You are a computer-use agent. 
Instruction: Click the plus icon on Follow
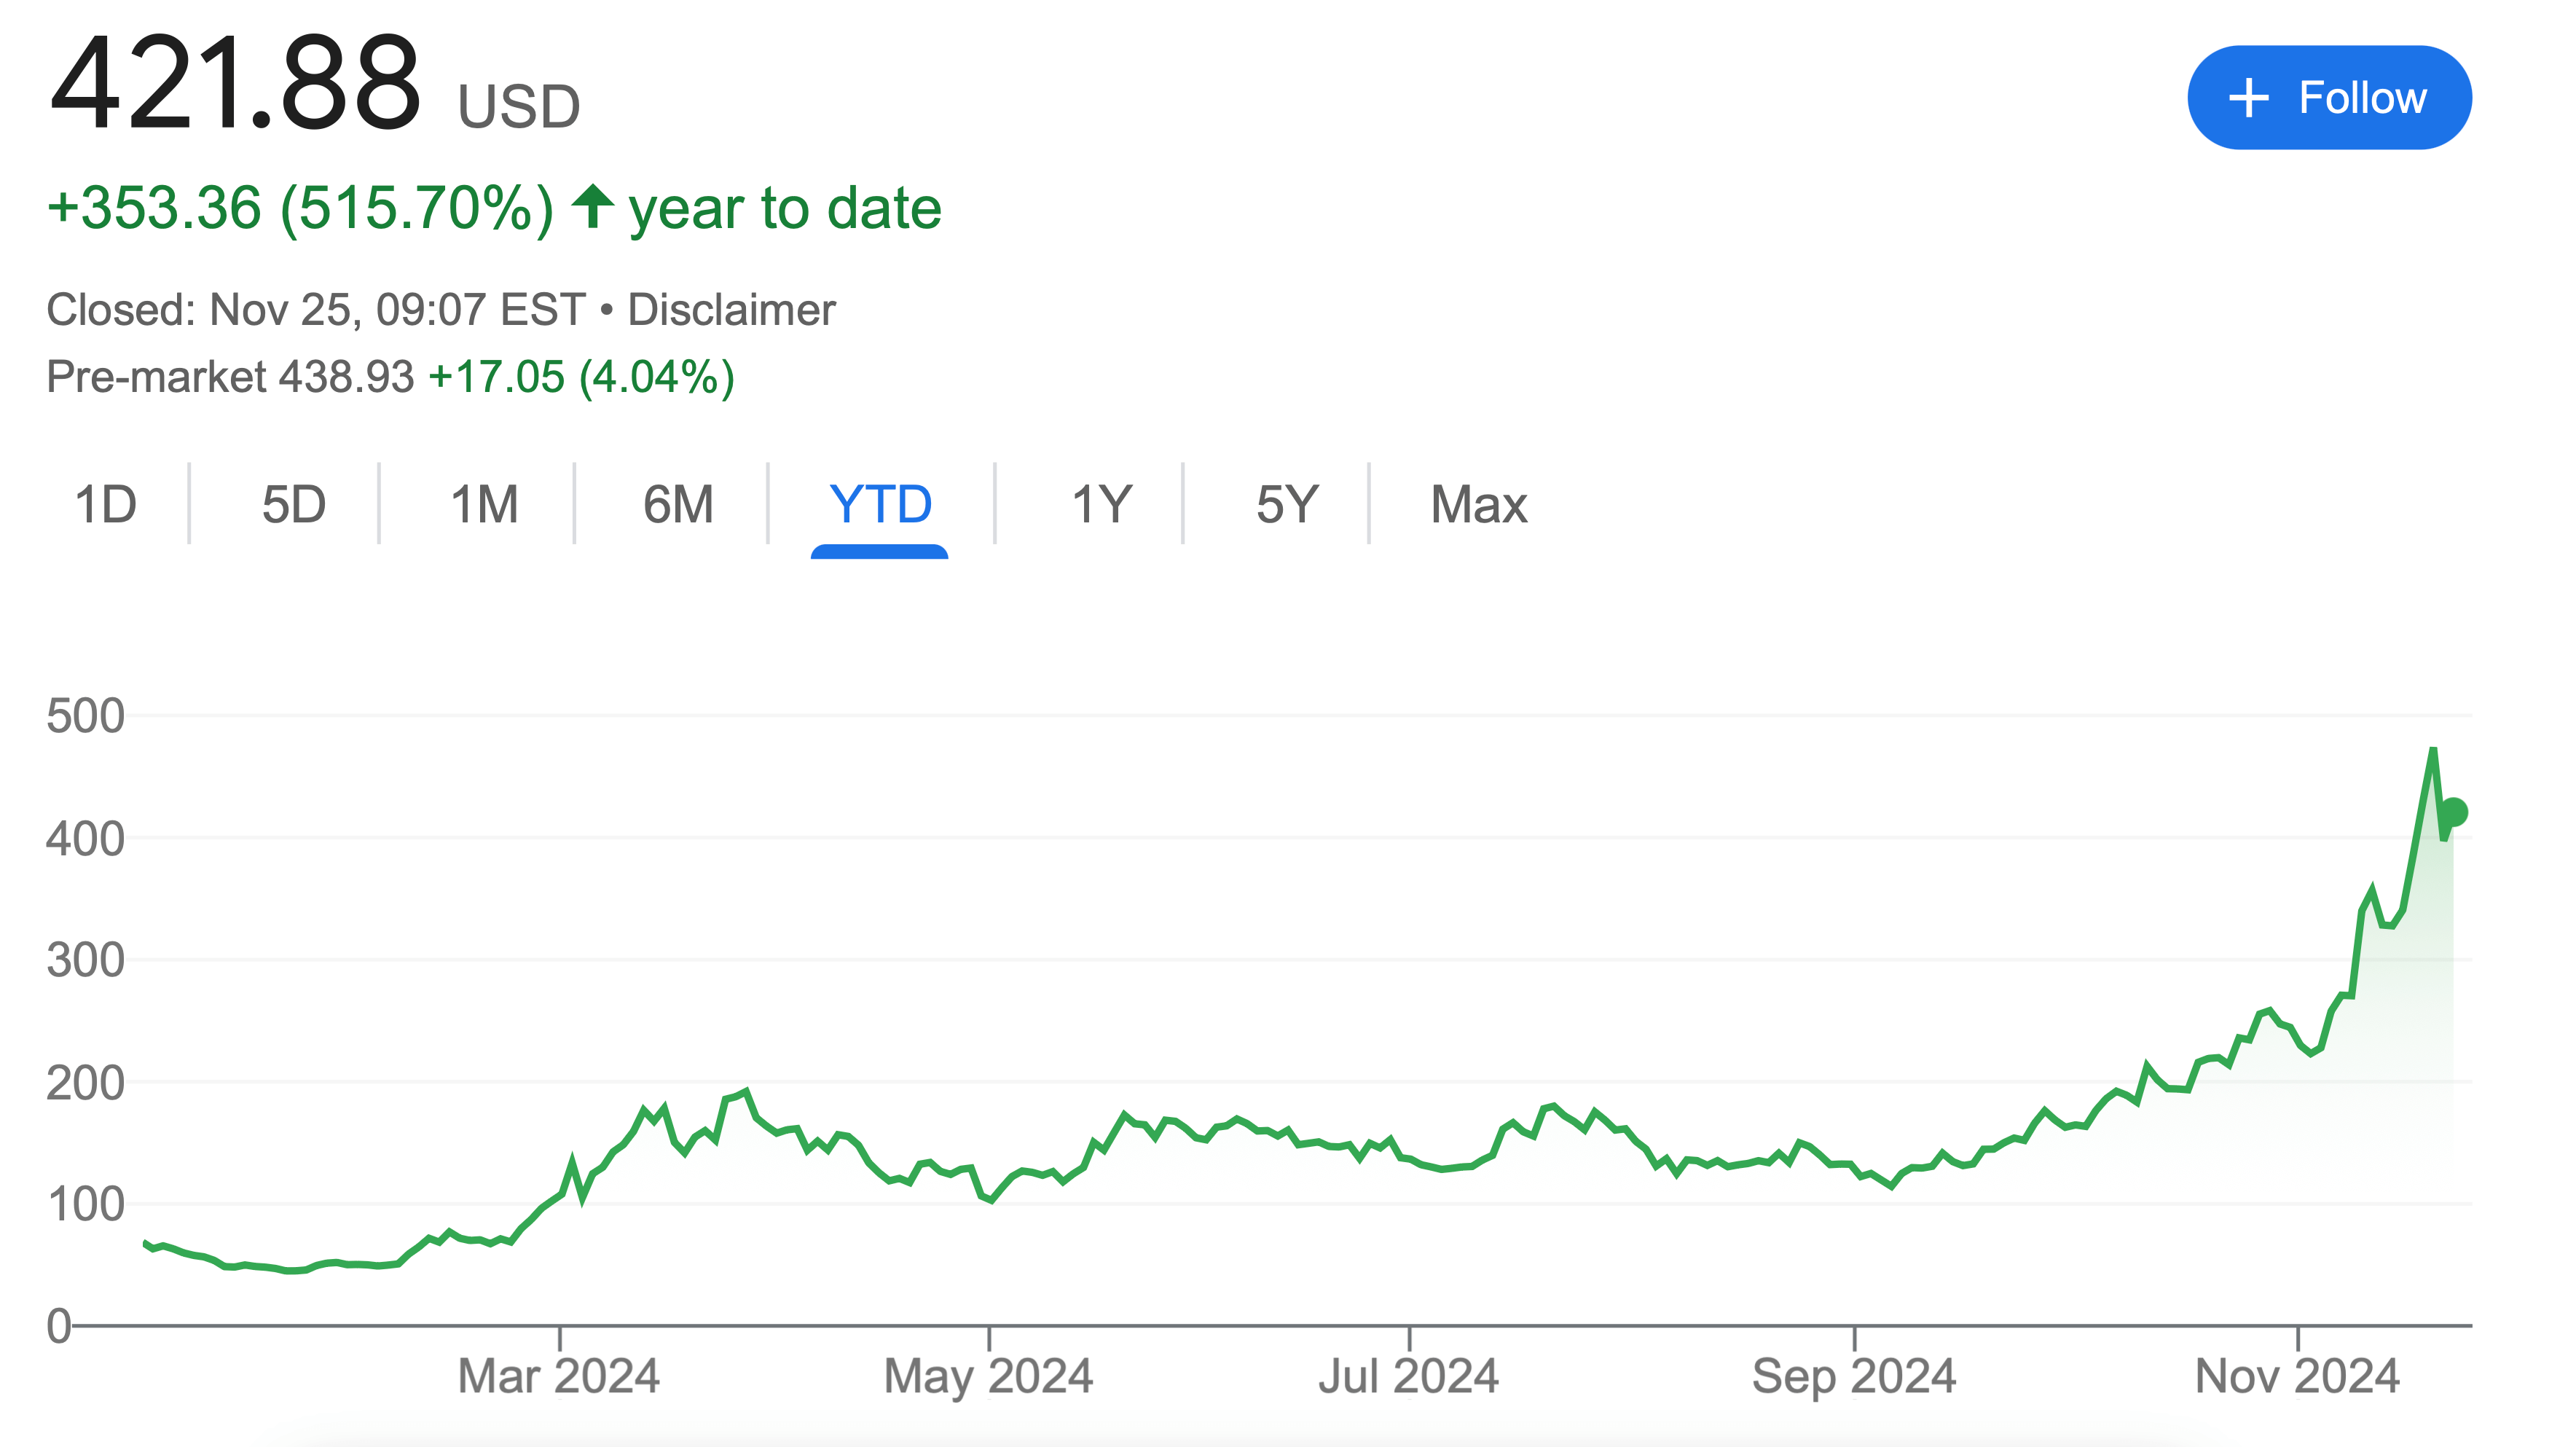(x=2248, y=98)
